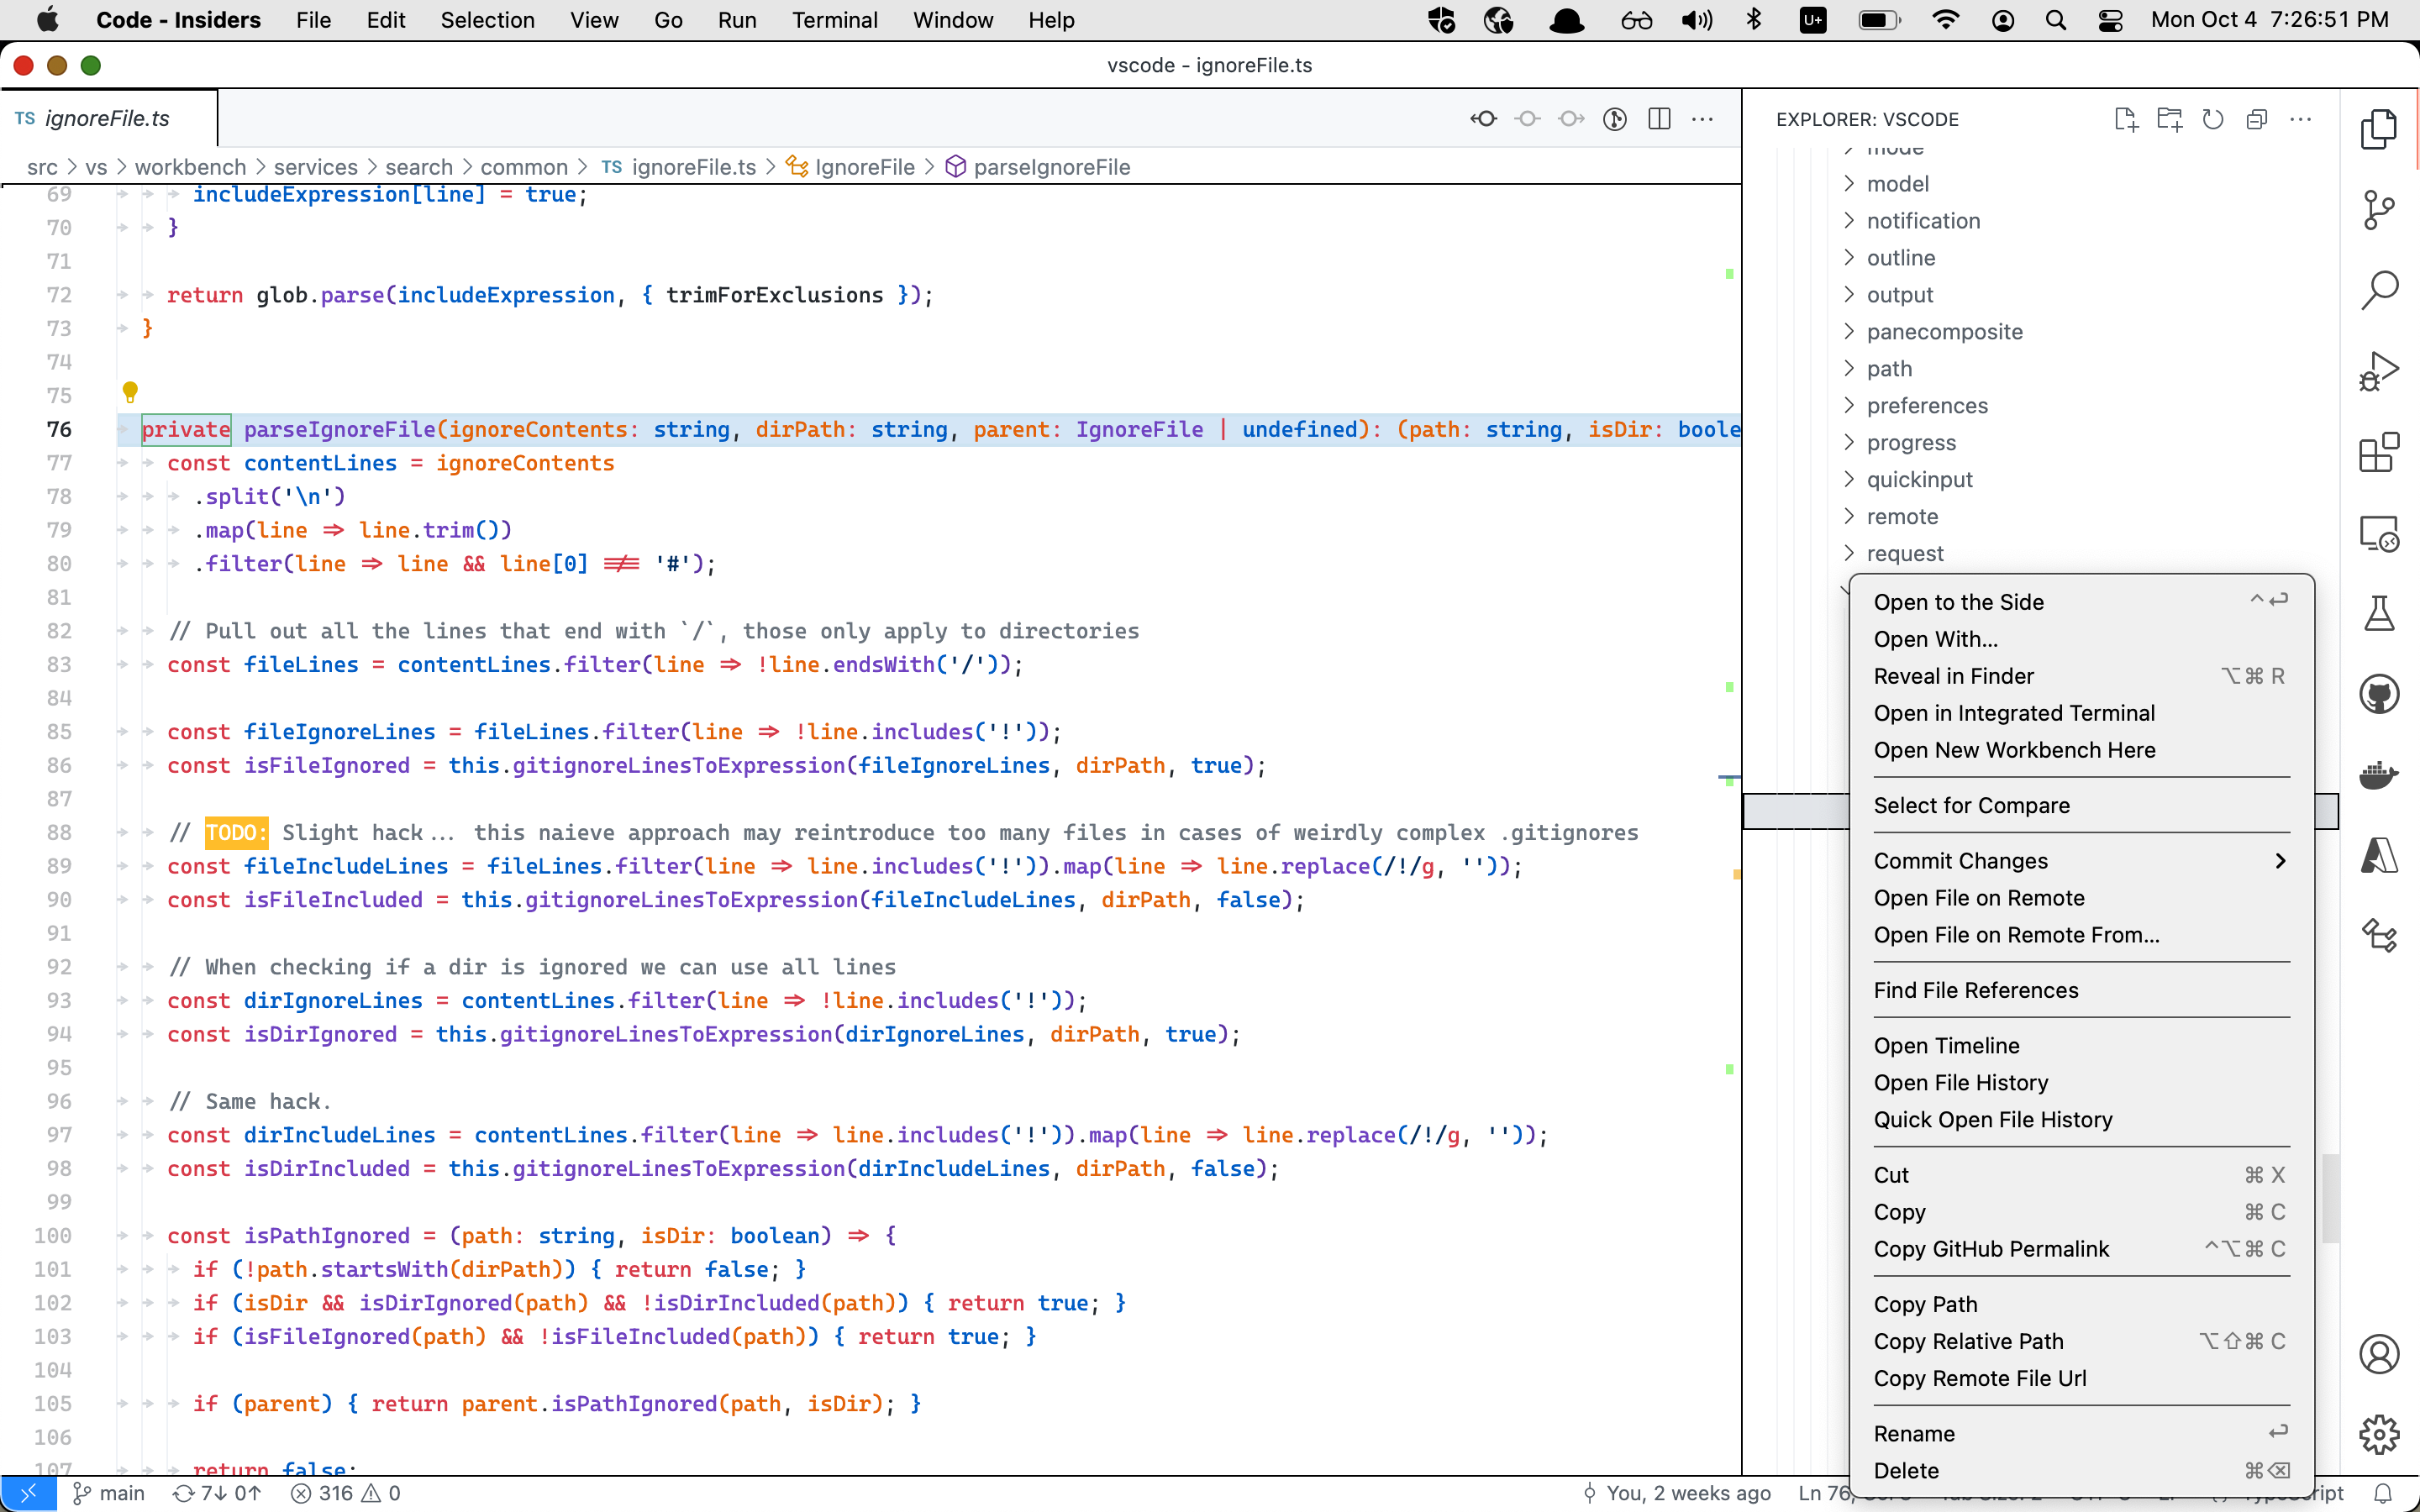2420x1512 pixels.
Task: Open the Remote Explorer view
Action: tap(2380, 533)
